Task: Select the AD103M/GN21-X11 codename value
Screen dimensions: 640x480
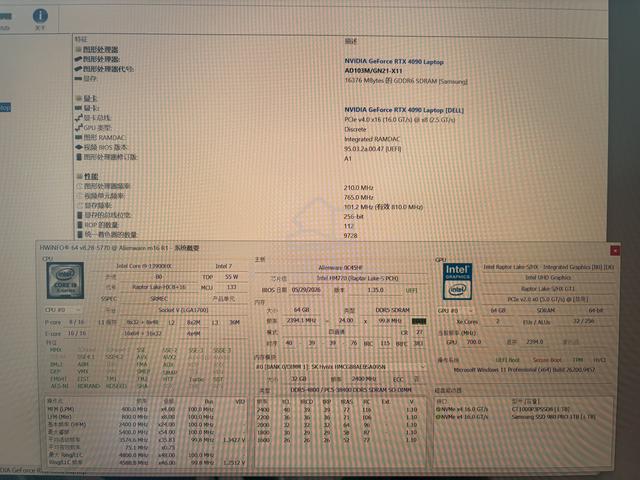Action: point(373,71)
